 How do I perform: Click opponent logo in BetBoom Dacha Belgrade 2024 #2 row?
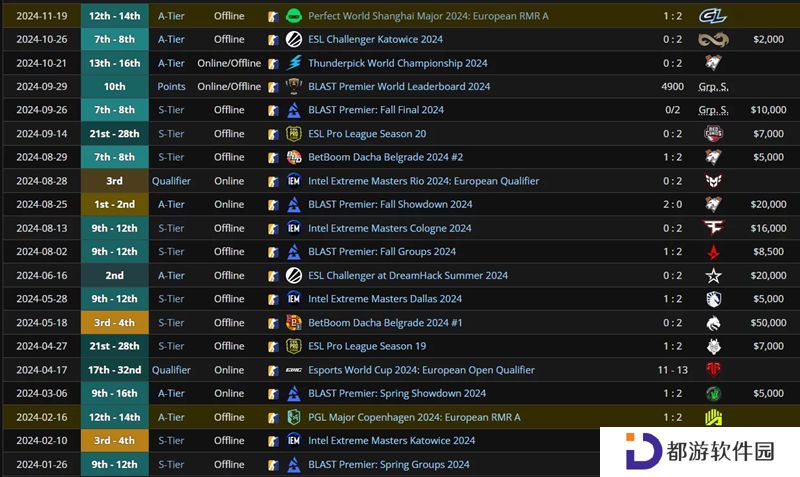click(x=713, y=157)
